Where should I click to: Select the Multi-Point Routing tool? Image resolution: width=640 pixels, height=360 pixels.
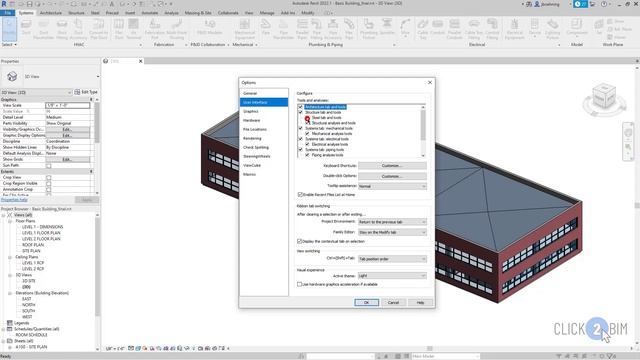coord(176,29)
